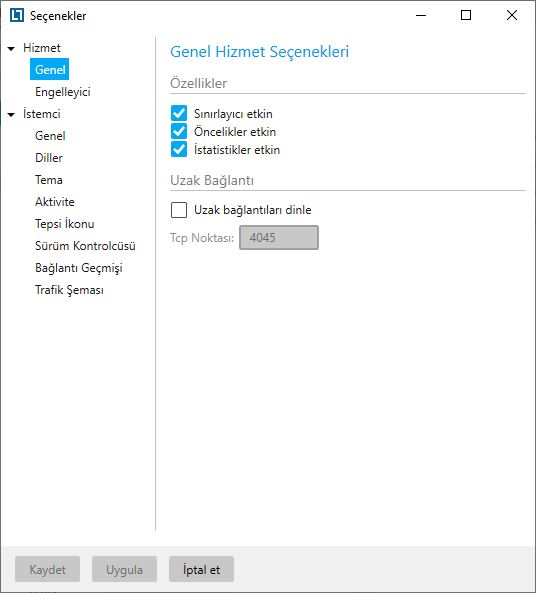Open Genel under İstemci
The height and width of the screenshot is (593, 536).
[50, 136]
